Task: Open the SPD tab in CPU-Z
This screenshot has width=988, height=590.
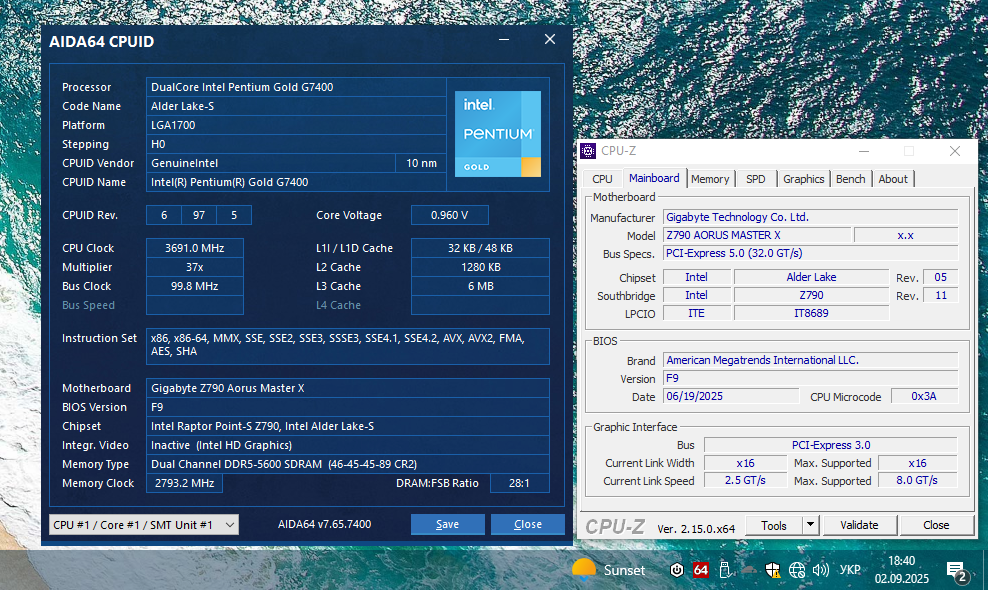Action: [x=755, y=179]
